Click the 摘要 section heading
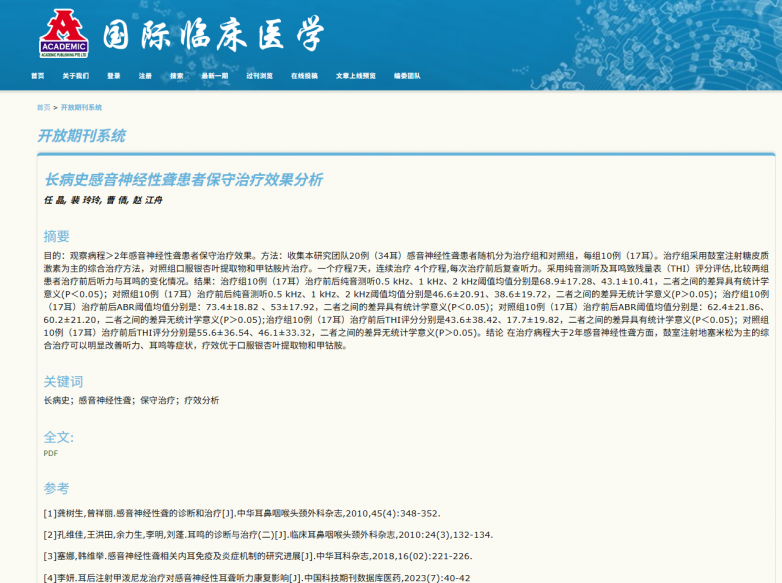782x583 pixels. pyautogui.click(x=57, y=237)
